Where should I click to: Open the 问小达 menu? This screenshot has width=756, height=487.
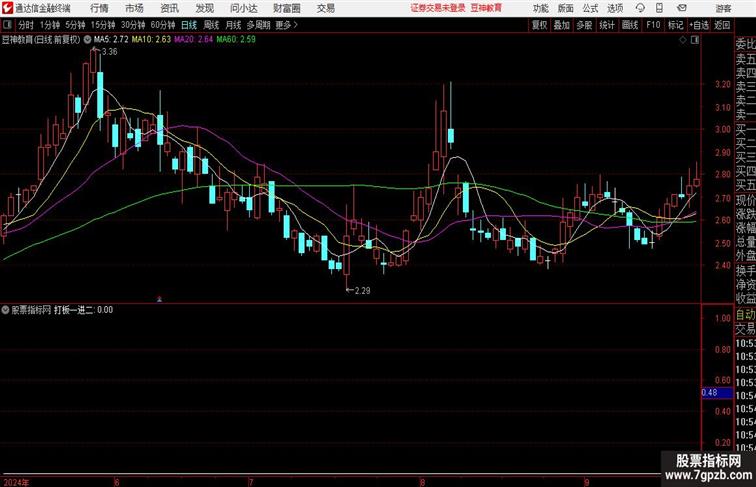(243, 8)
